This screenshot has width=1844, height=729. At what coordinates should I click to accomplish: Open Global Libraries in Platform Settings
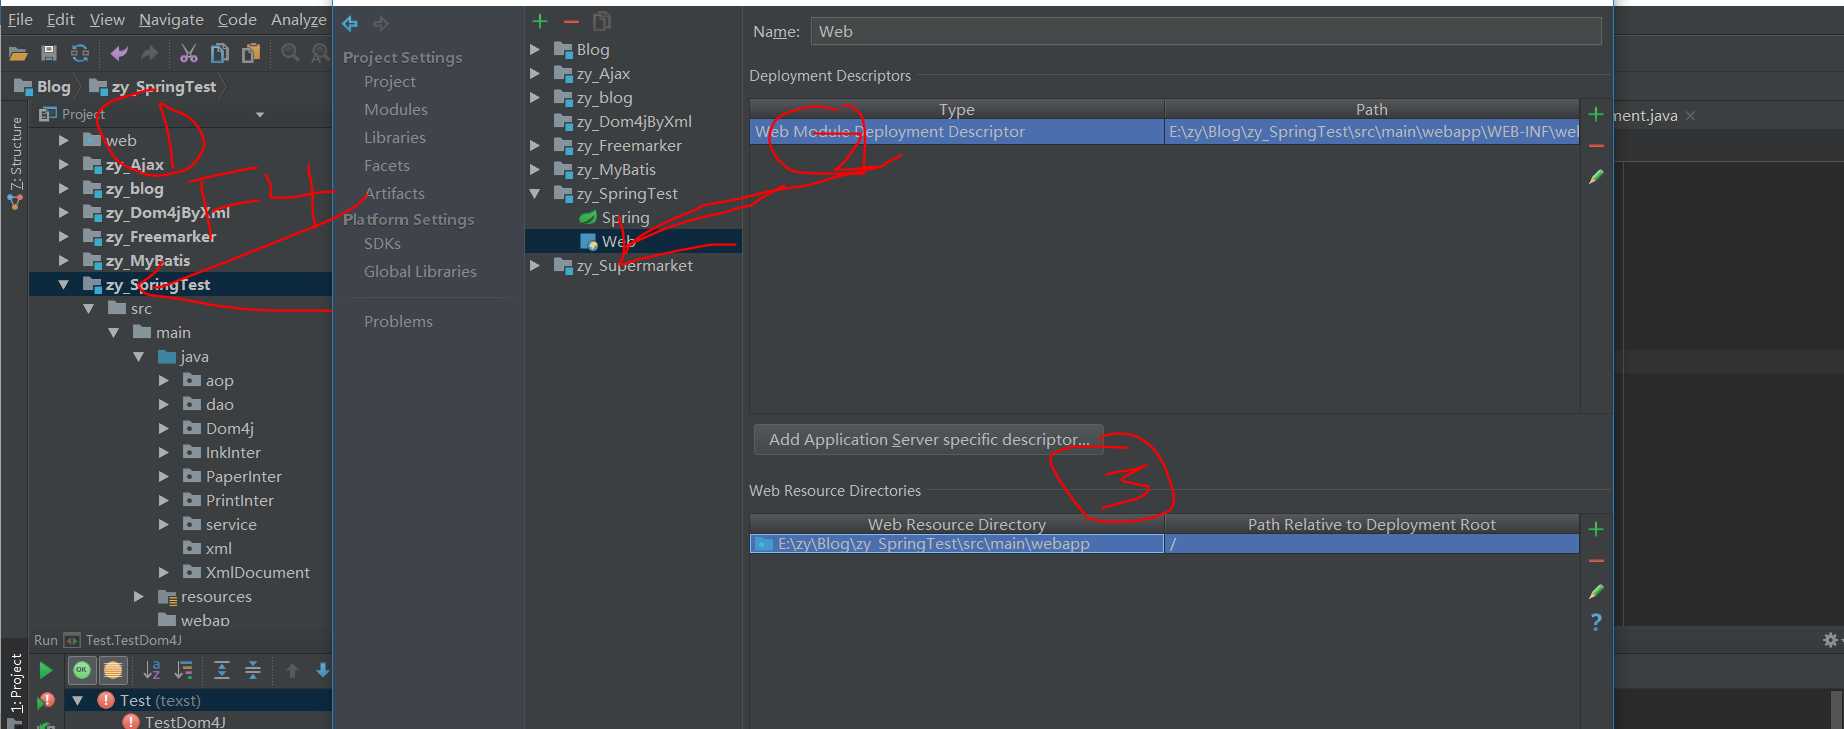click(x=420, y=271)
